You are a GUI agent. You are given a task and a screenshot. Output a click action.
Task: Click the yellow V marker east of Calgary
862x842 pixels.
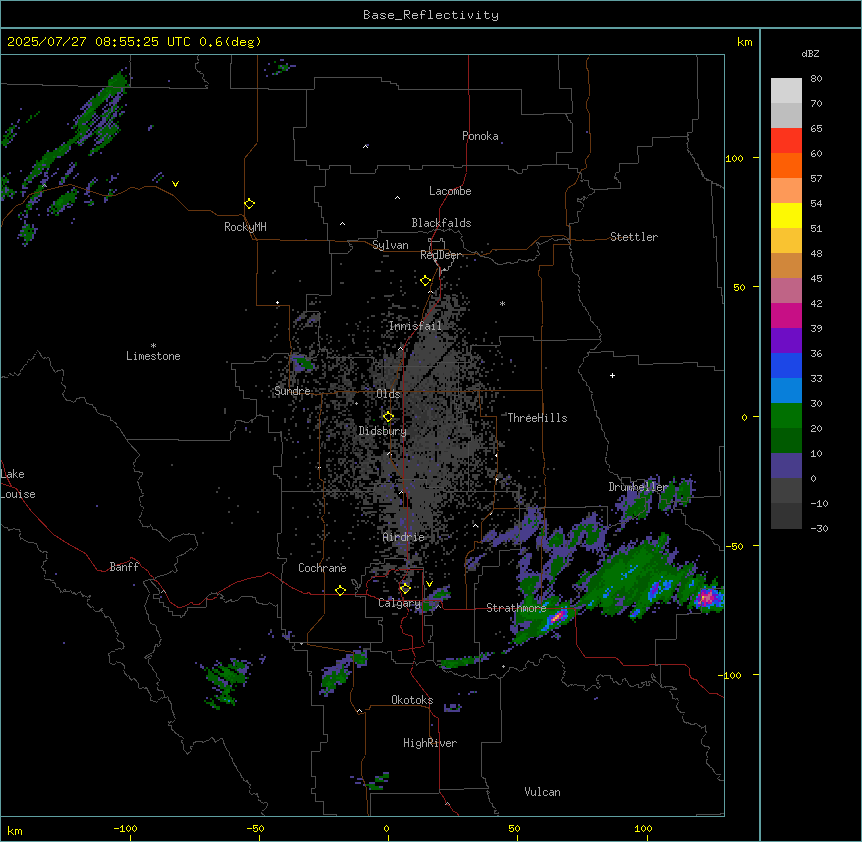click(429, 584)
